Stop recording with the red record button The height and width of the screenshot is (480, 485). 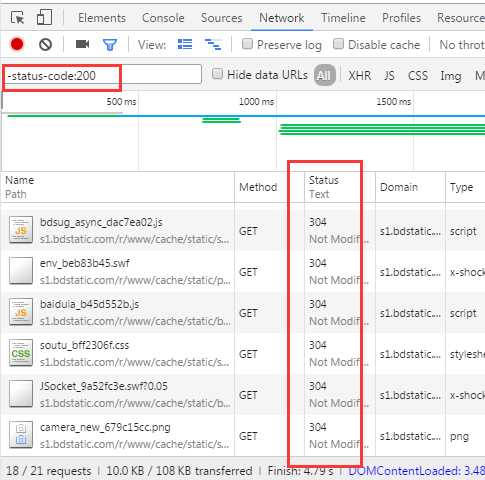(x=17, y=44)
